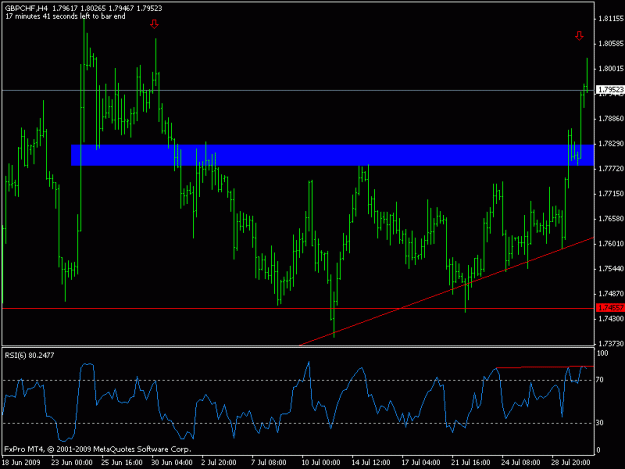The width and height of the screenshot is (625, 469).
Task: Click the 1.77720 price axis label
Action: click(x=611, y=169)
